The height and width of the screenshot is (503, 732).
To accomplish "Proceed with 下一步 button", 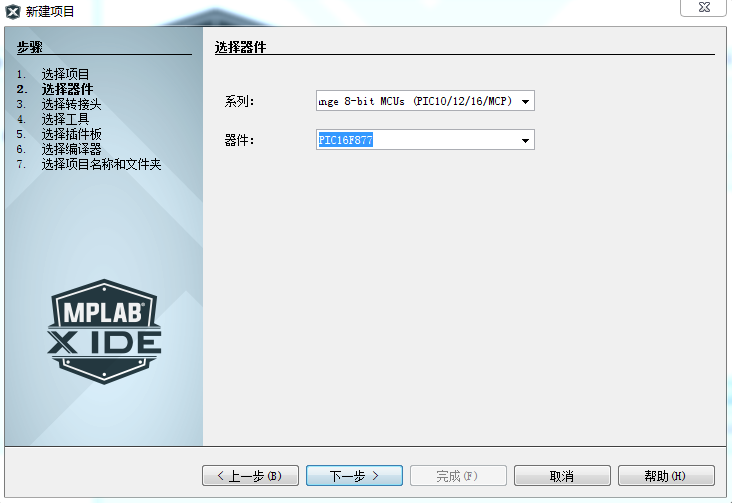I will click(x=354, y=475).
